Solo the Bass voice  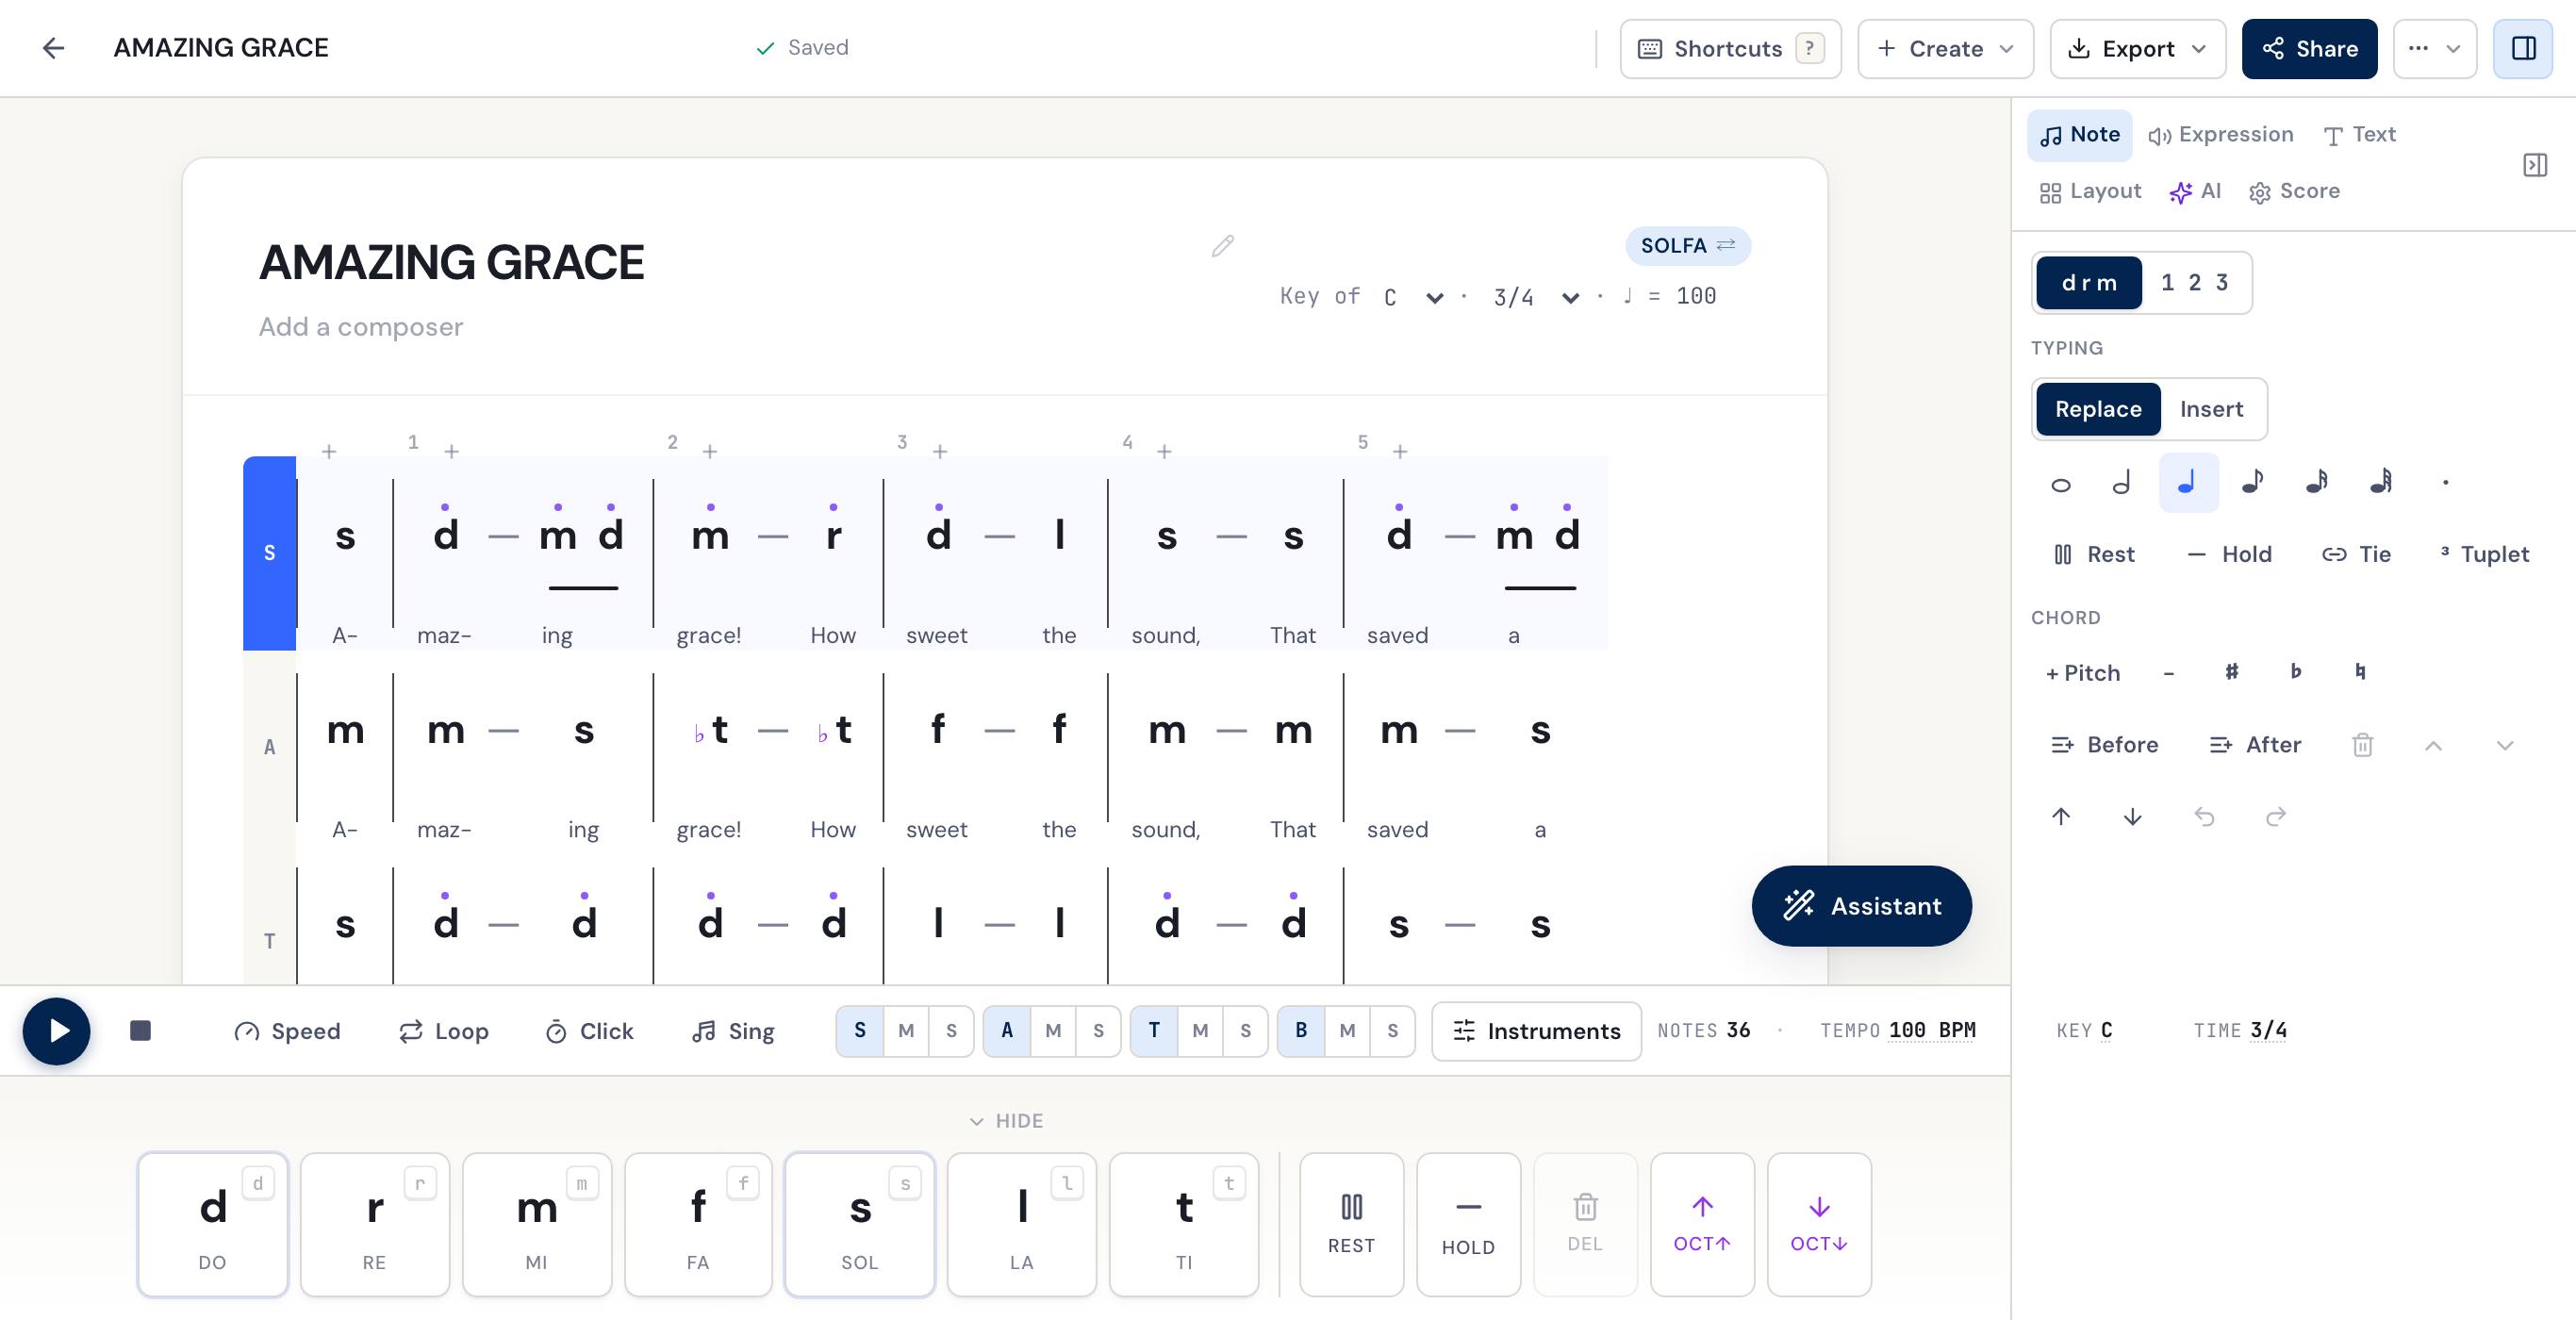pos(1392,1031)
